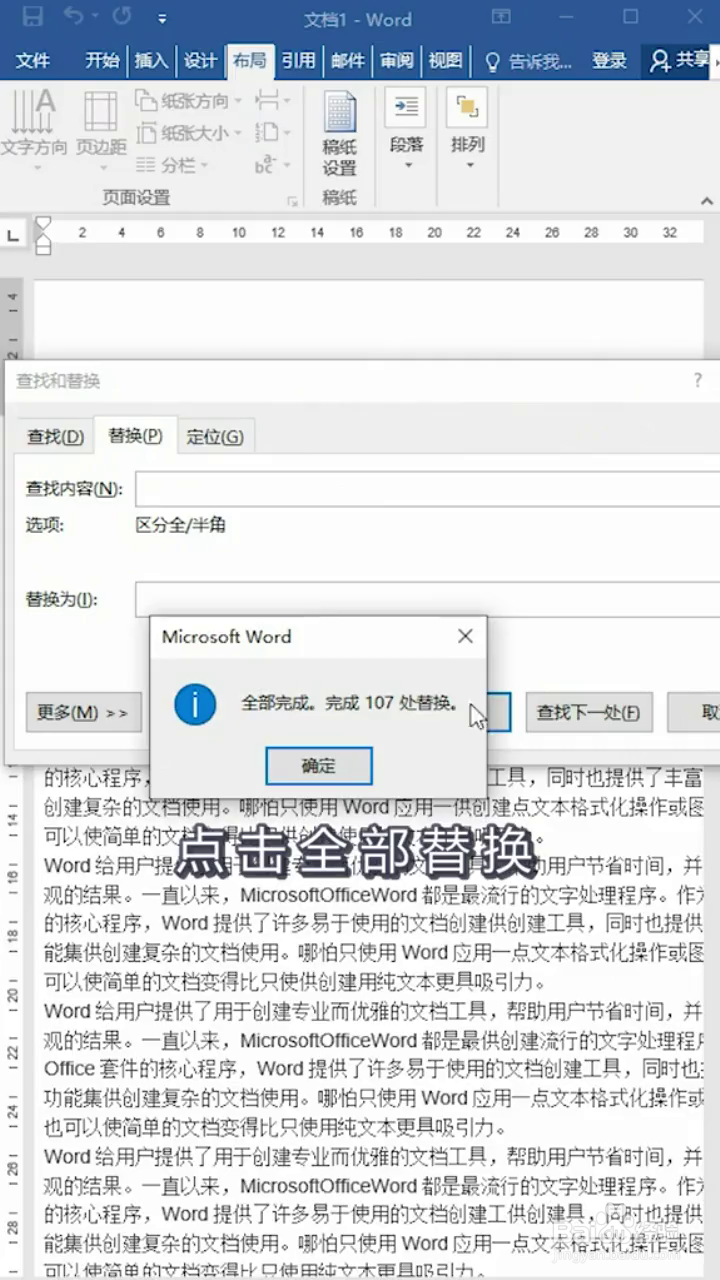Click the 查找内容 input field

(428, 489)
